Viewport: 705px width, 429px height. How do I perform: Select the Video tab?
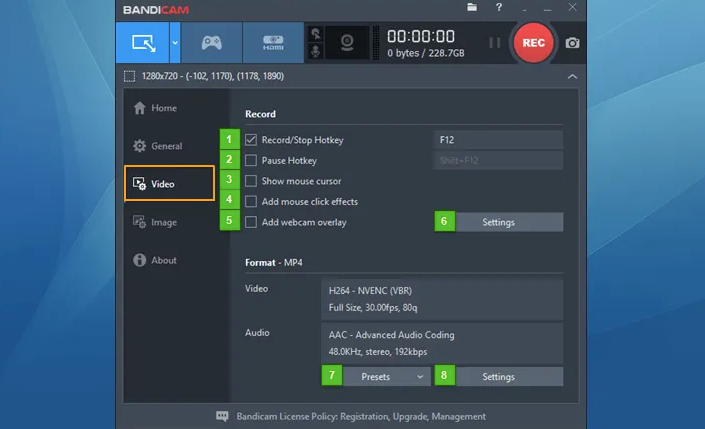coord(170,183)
